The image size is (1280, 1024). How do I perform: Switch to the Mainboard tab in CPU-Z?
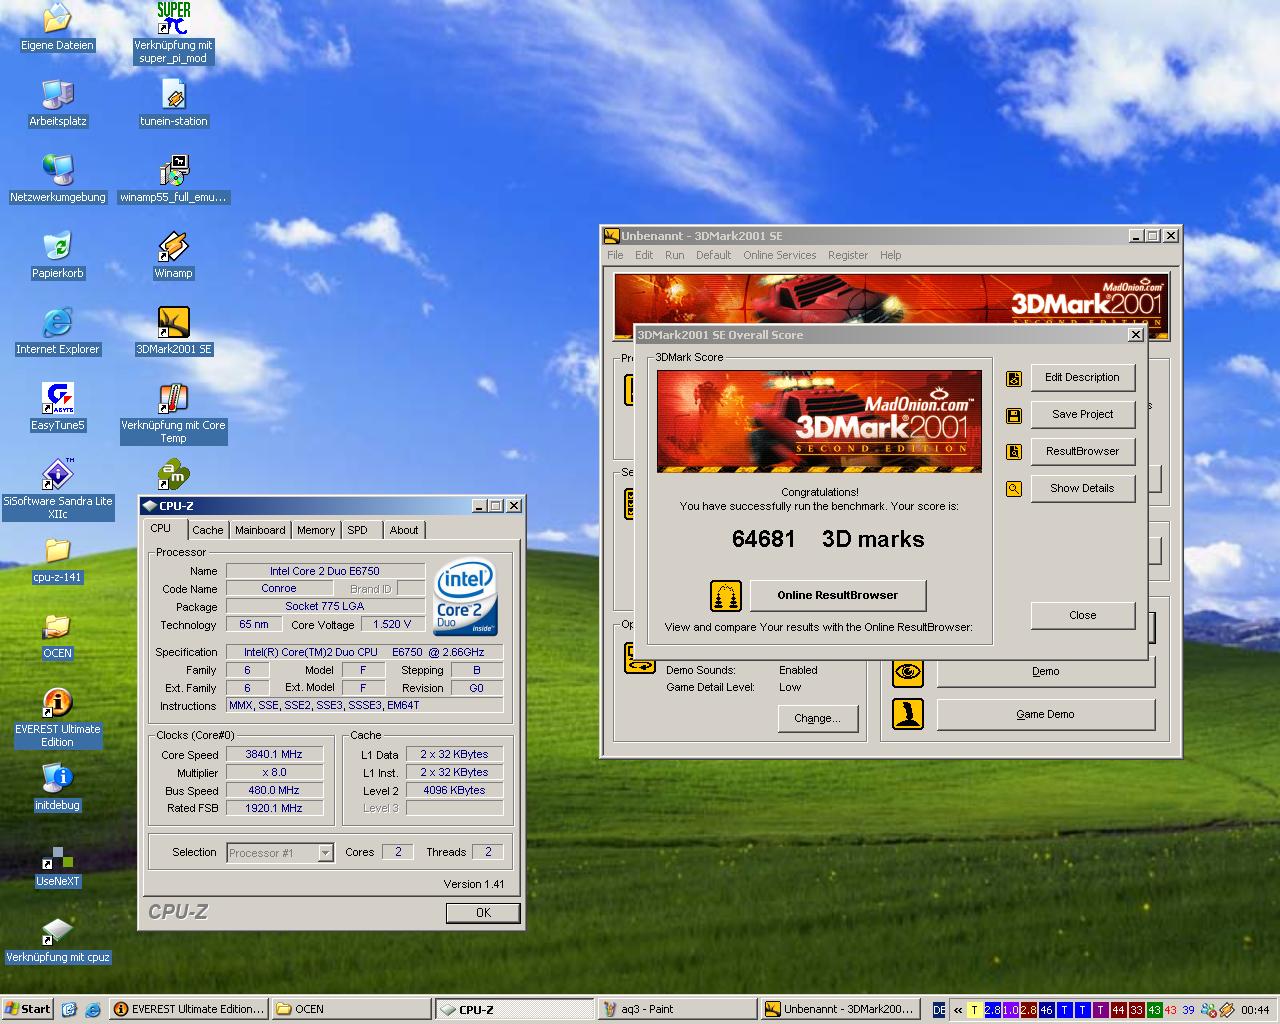tap(260, 530)
